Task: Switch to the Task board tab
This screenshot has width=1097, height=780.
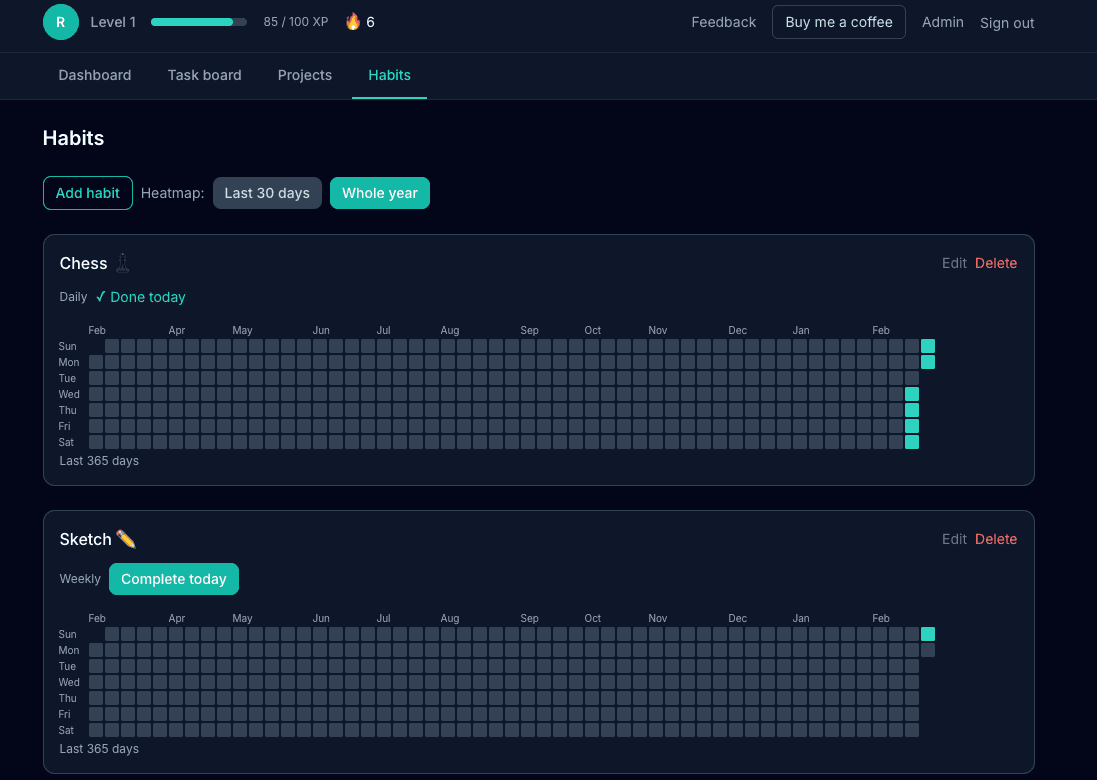Action: pyautogui.click(x=204, y=75)
